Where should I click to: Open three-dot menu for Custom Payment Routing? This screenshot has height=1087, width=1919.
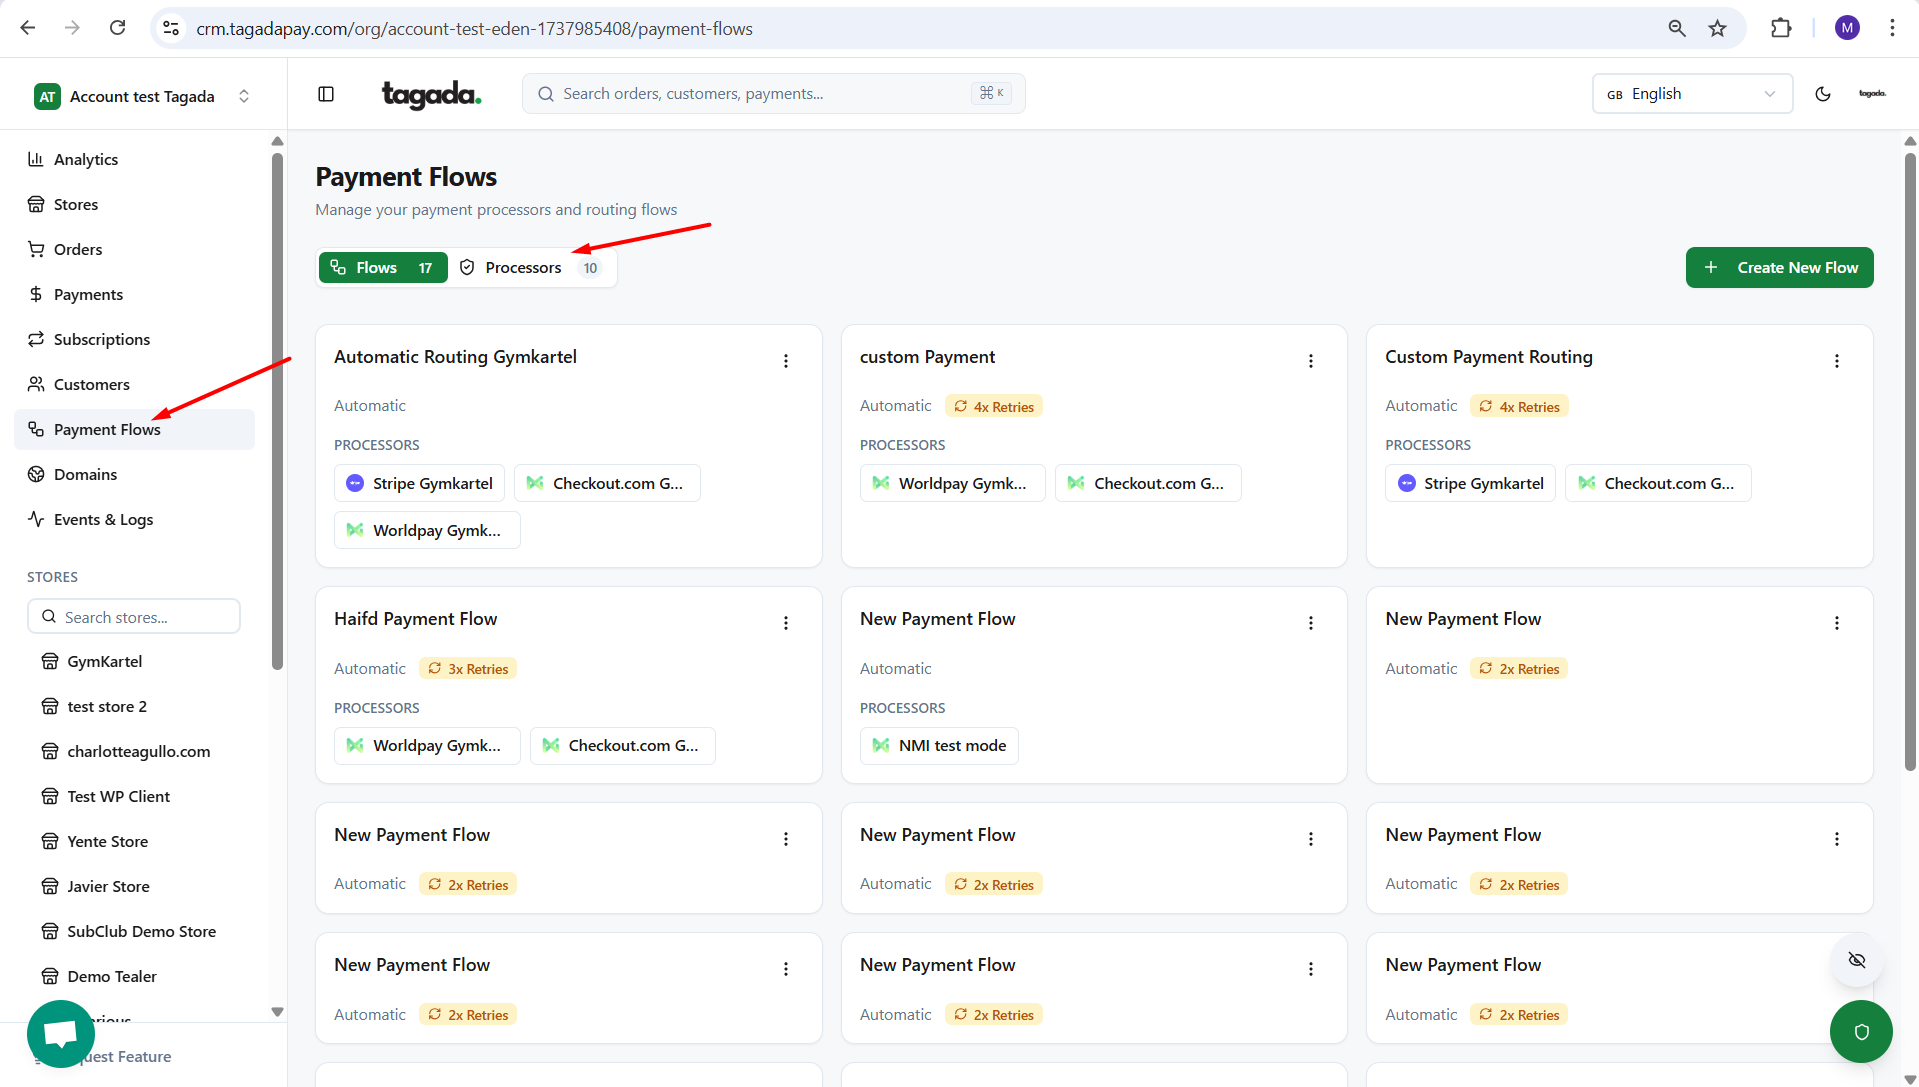[x=1837, y=361]
